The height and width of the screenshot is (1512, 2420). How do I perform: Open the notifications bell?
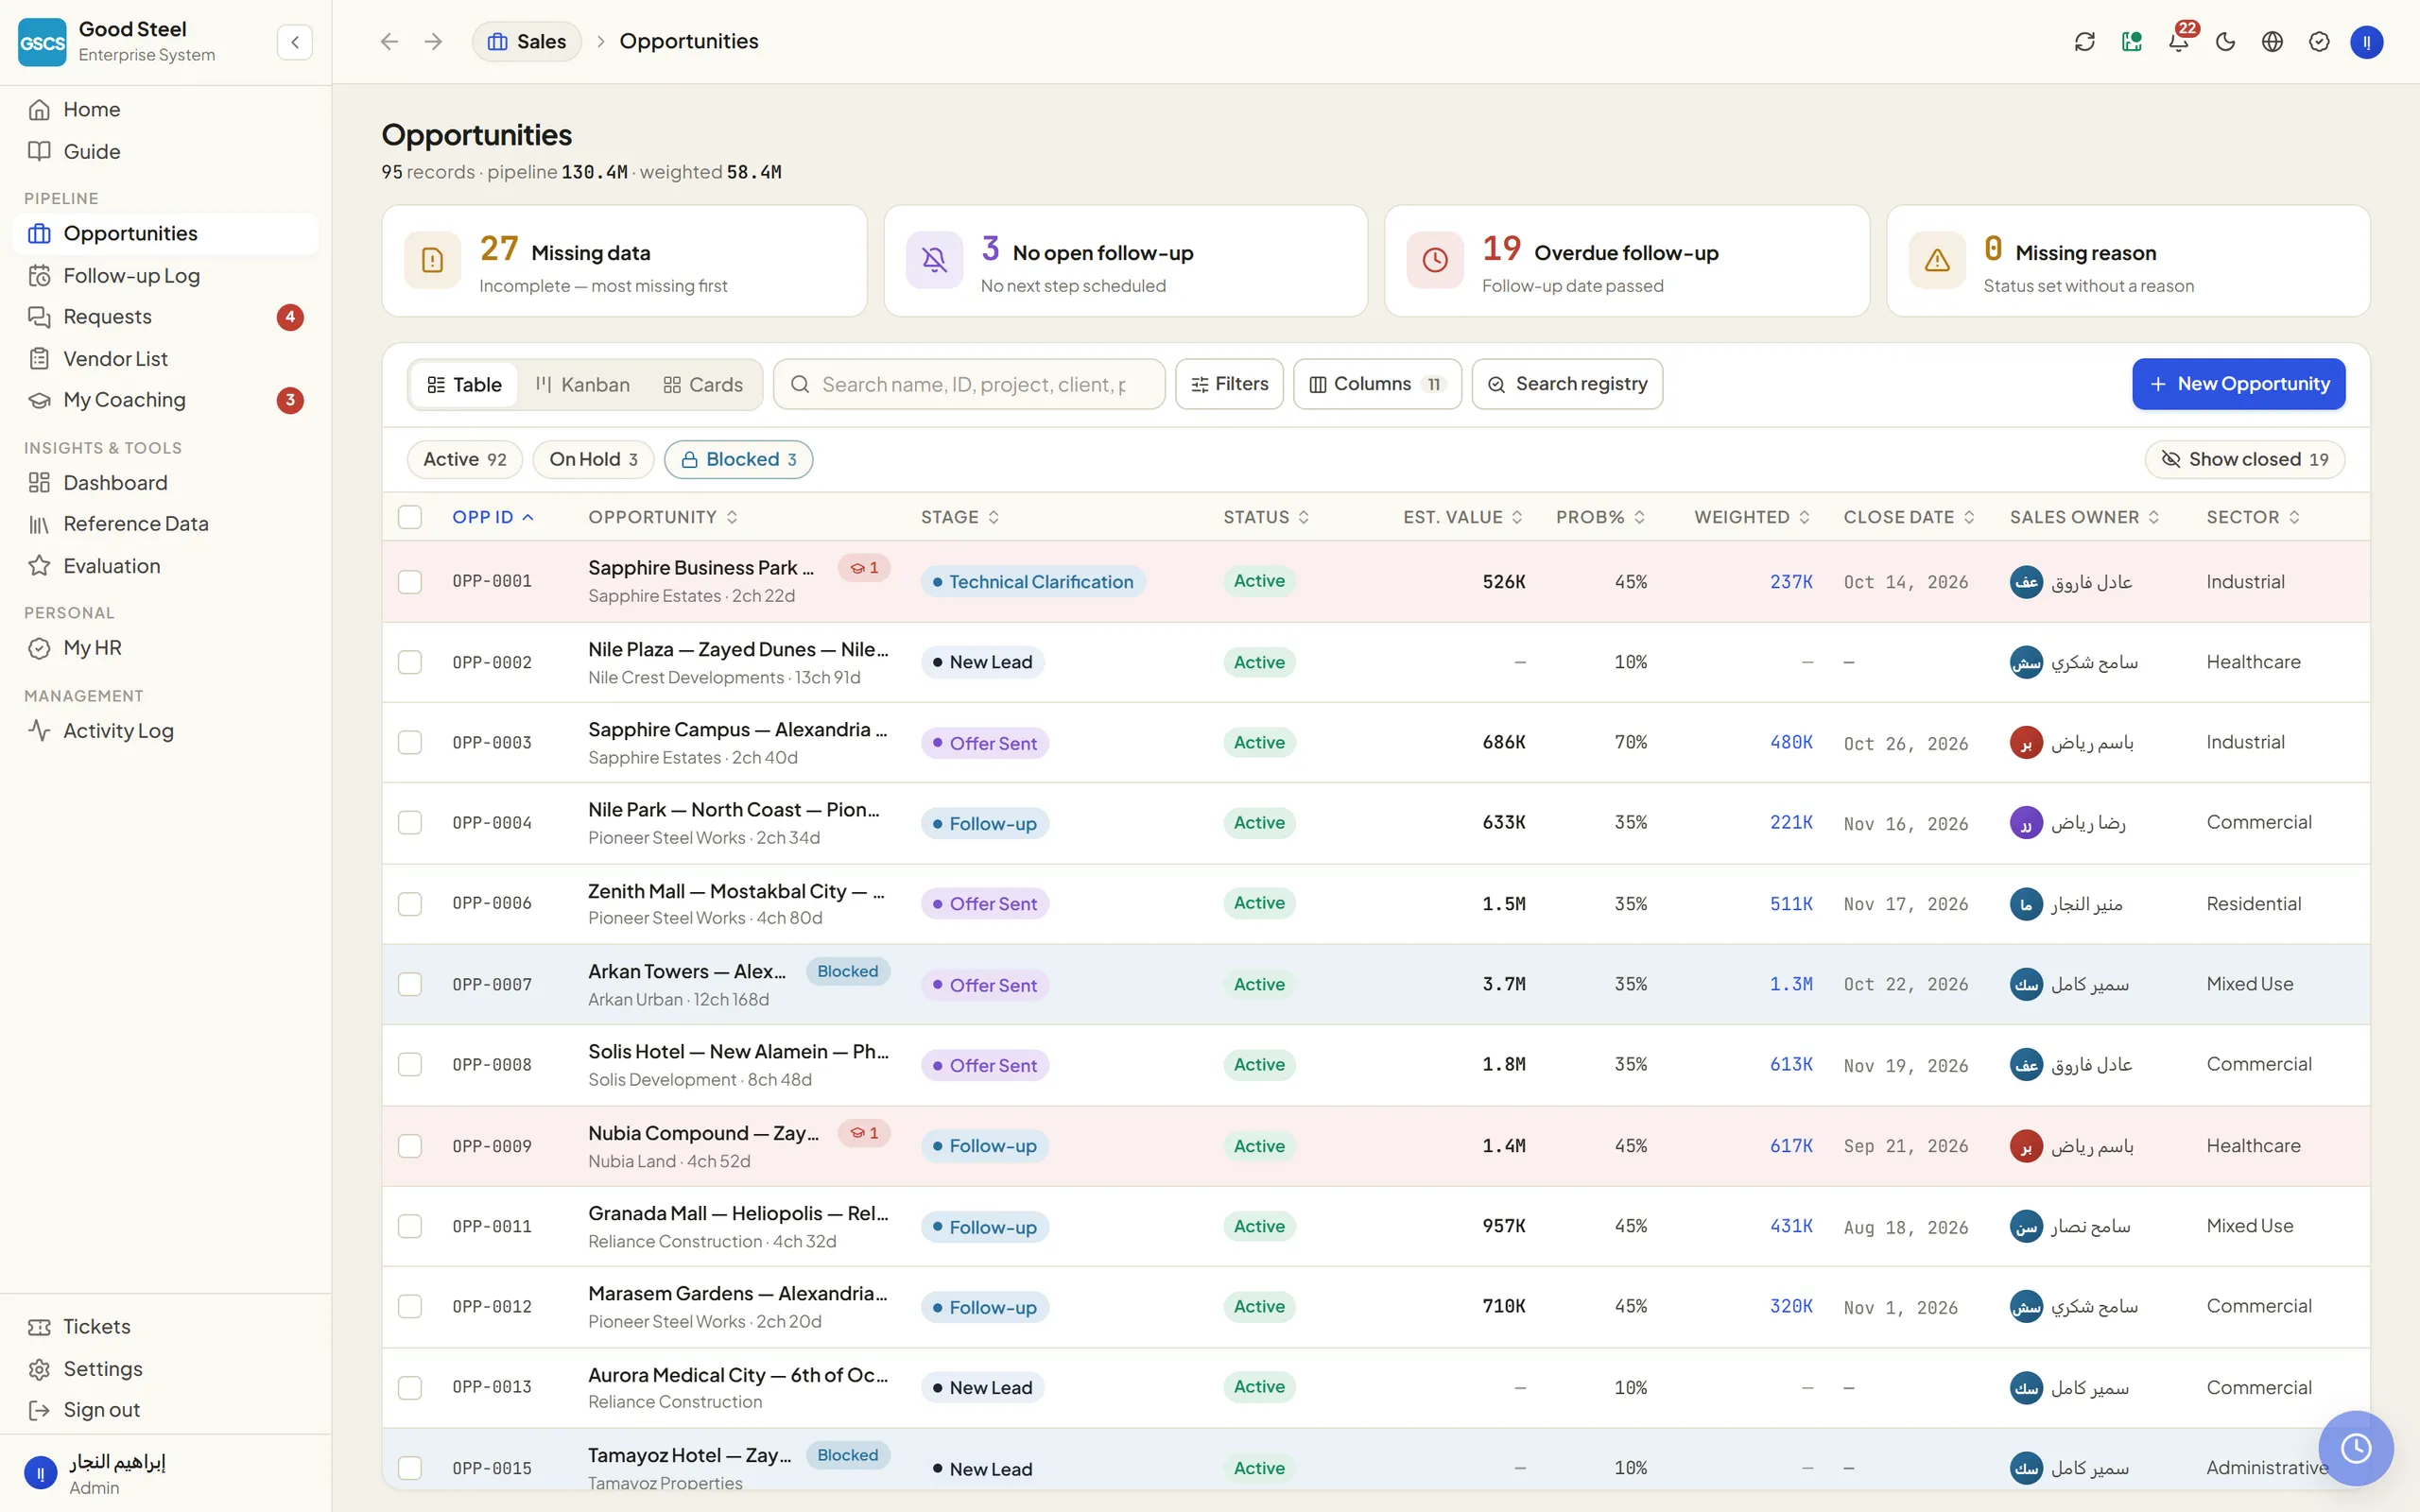[x=2178, y=42]
